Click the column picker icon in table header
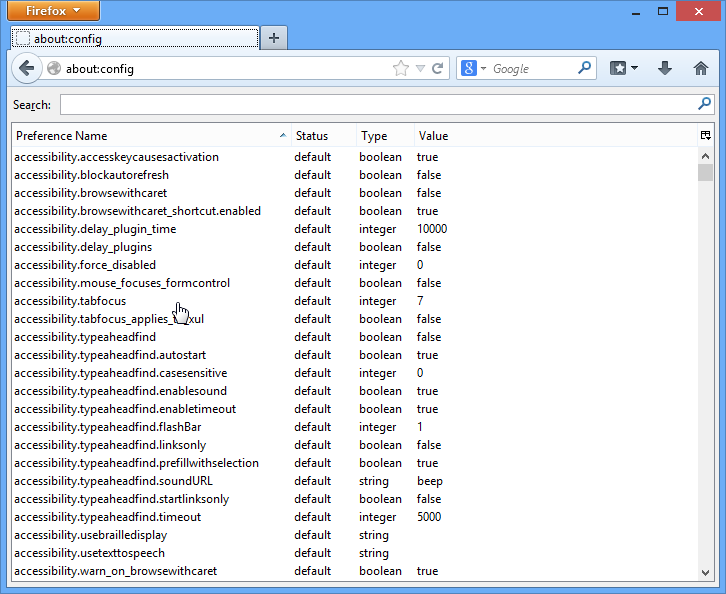726x594 pixels. pos(705,136)
